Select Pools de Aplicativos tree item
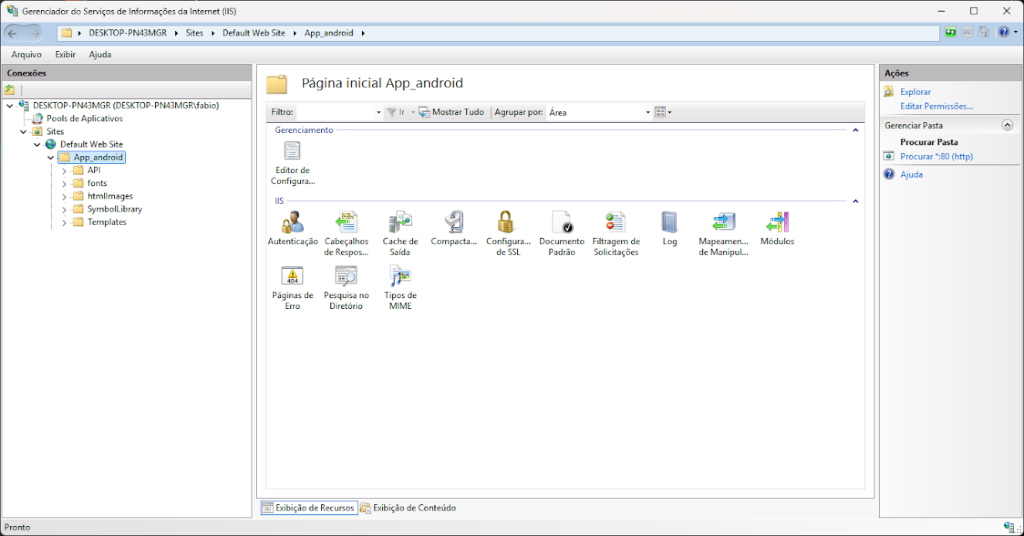The height and width of the screenshot is (536, 1024). click(84, 118)
